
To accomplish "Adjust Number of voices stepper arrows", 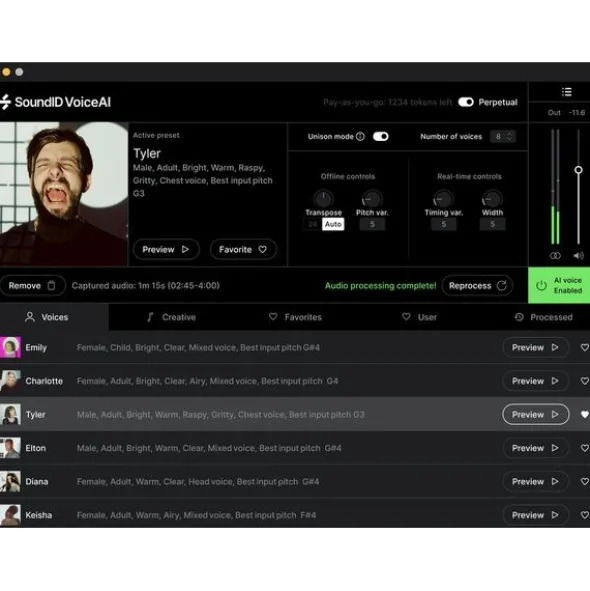I will pyautogui.click(x=510, y=136).
